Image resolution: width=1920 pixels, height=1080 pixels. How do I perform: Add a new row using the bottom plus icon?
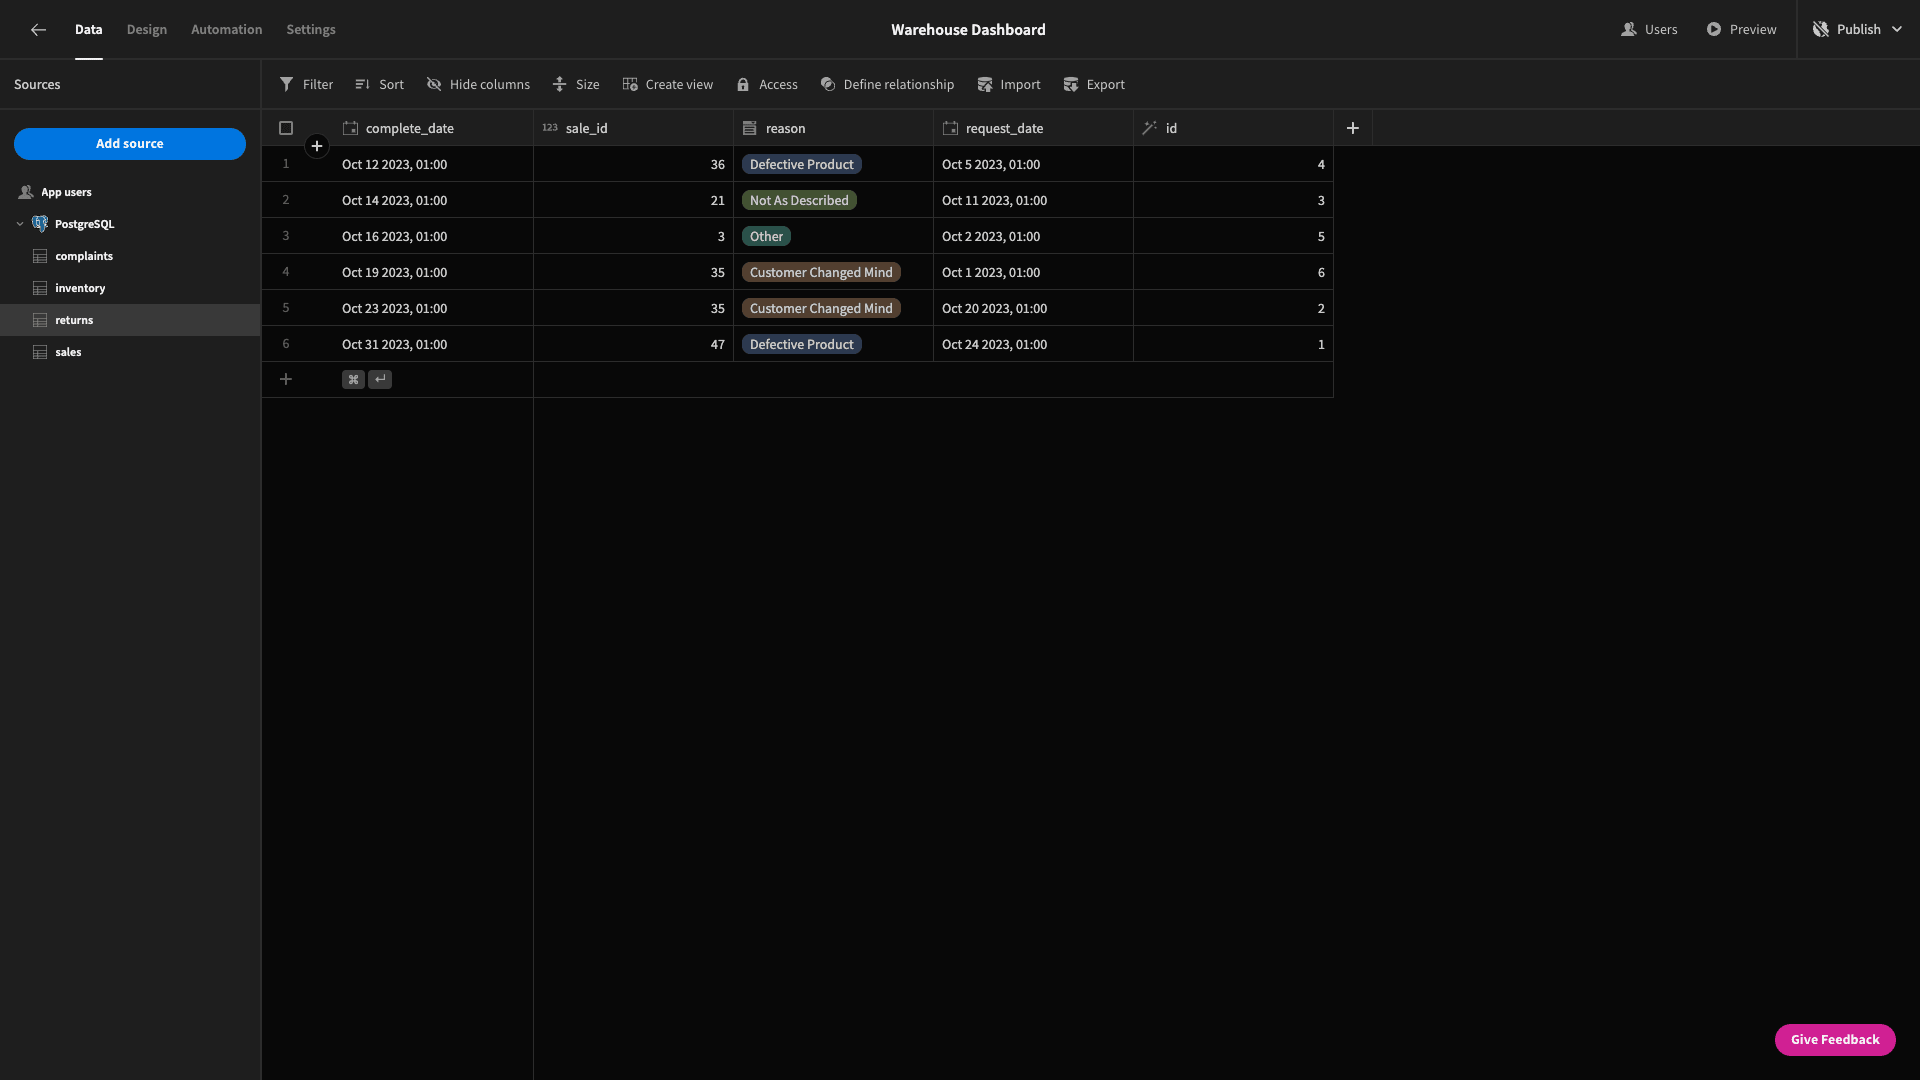click(286, 379)
